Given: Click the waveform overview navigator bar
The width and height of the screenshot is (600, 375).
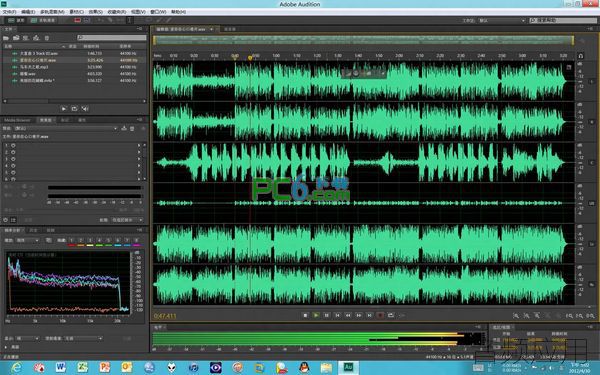Looking at the screenshot, I should [363, 40].
